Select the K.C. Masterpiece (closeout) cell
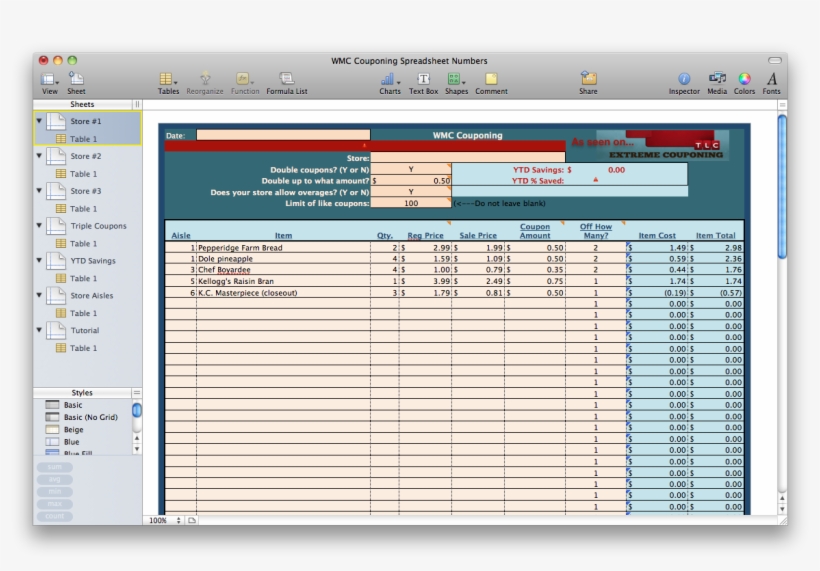The image size is (820, 571). 283,292
